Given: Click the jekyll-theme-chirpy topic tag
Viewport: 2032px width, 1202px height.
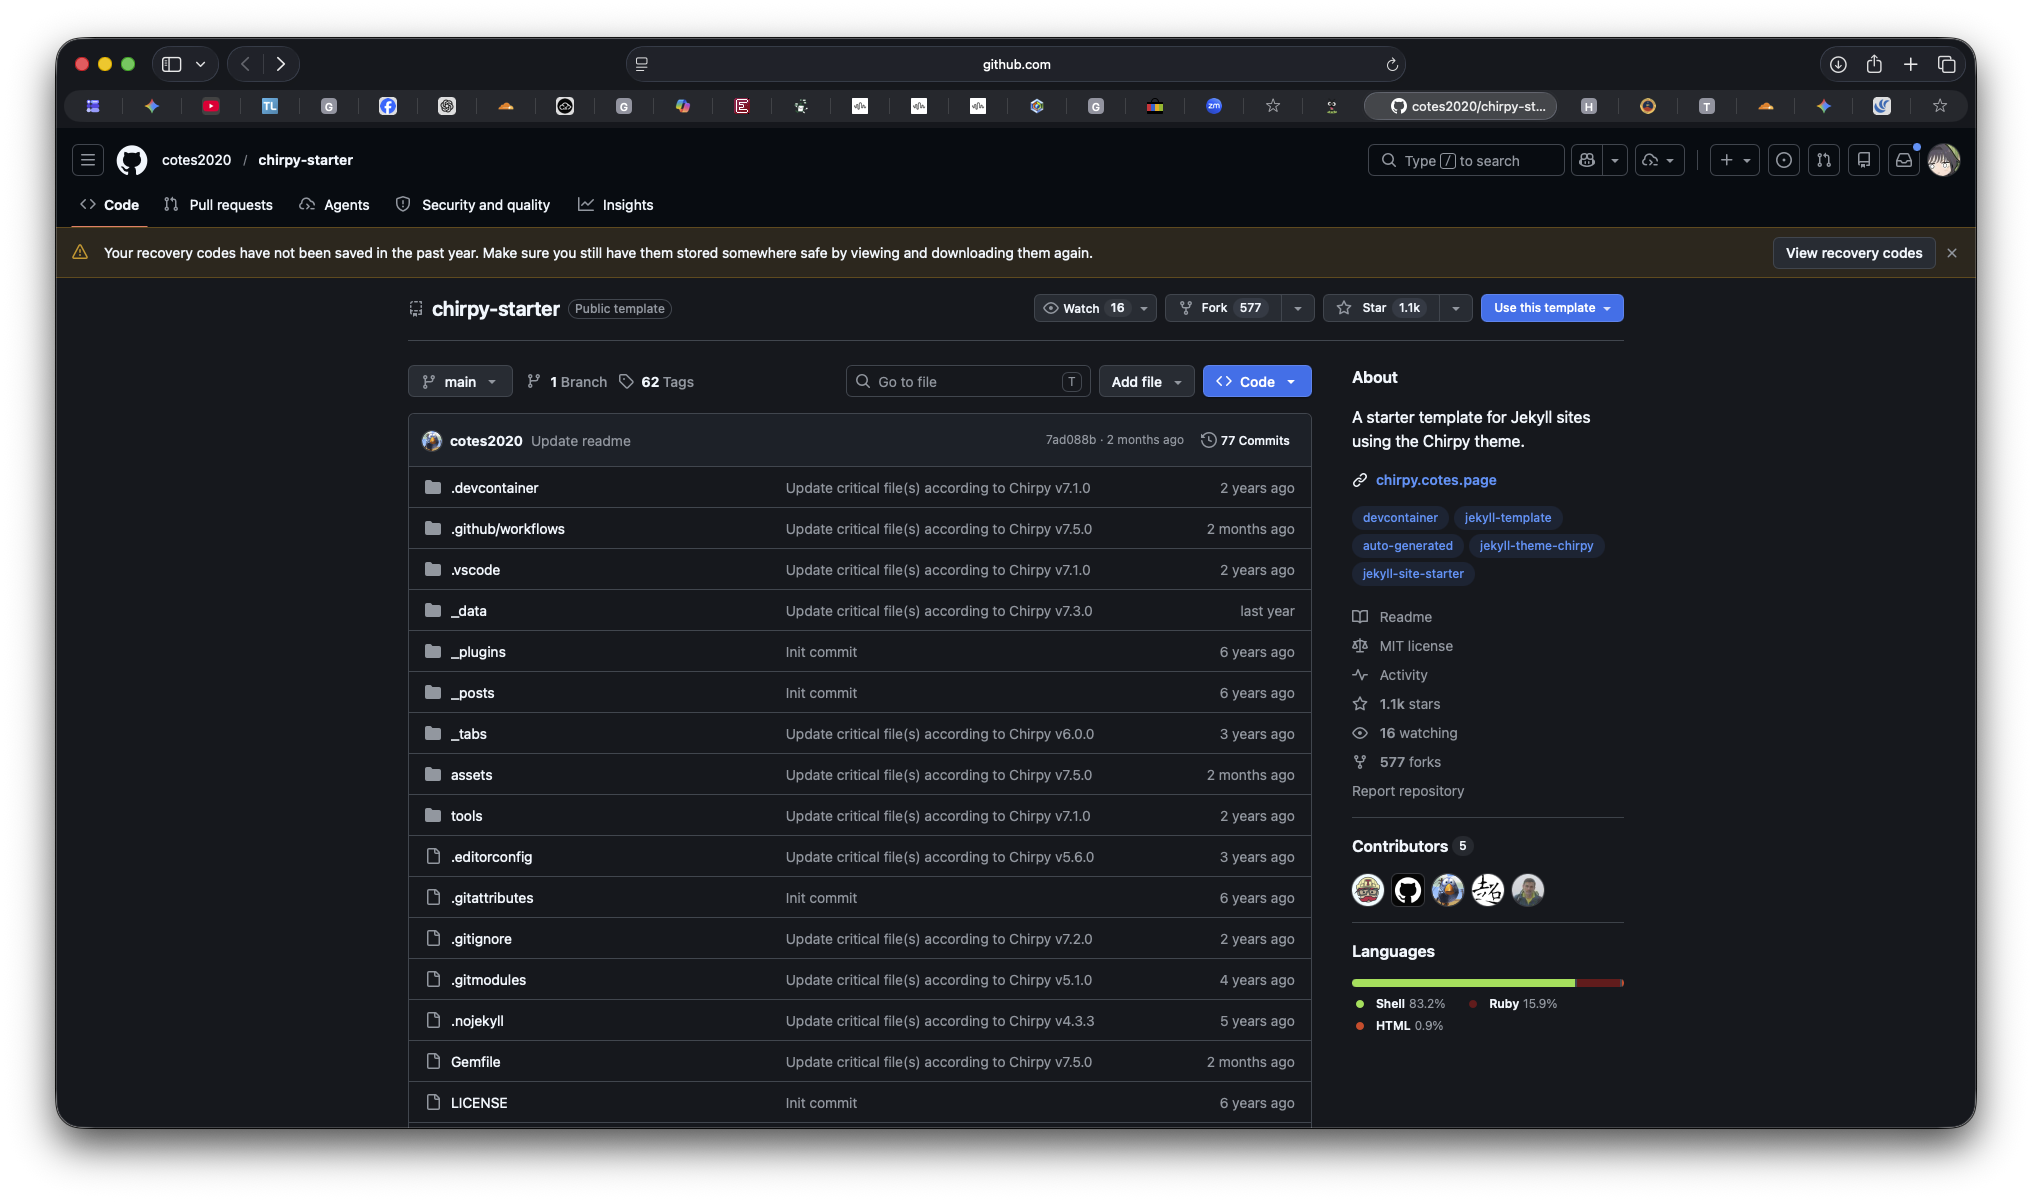Looking at the screenshot, I should pos(1536,546).
